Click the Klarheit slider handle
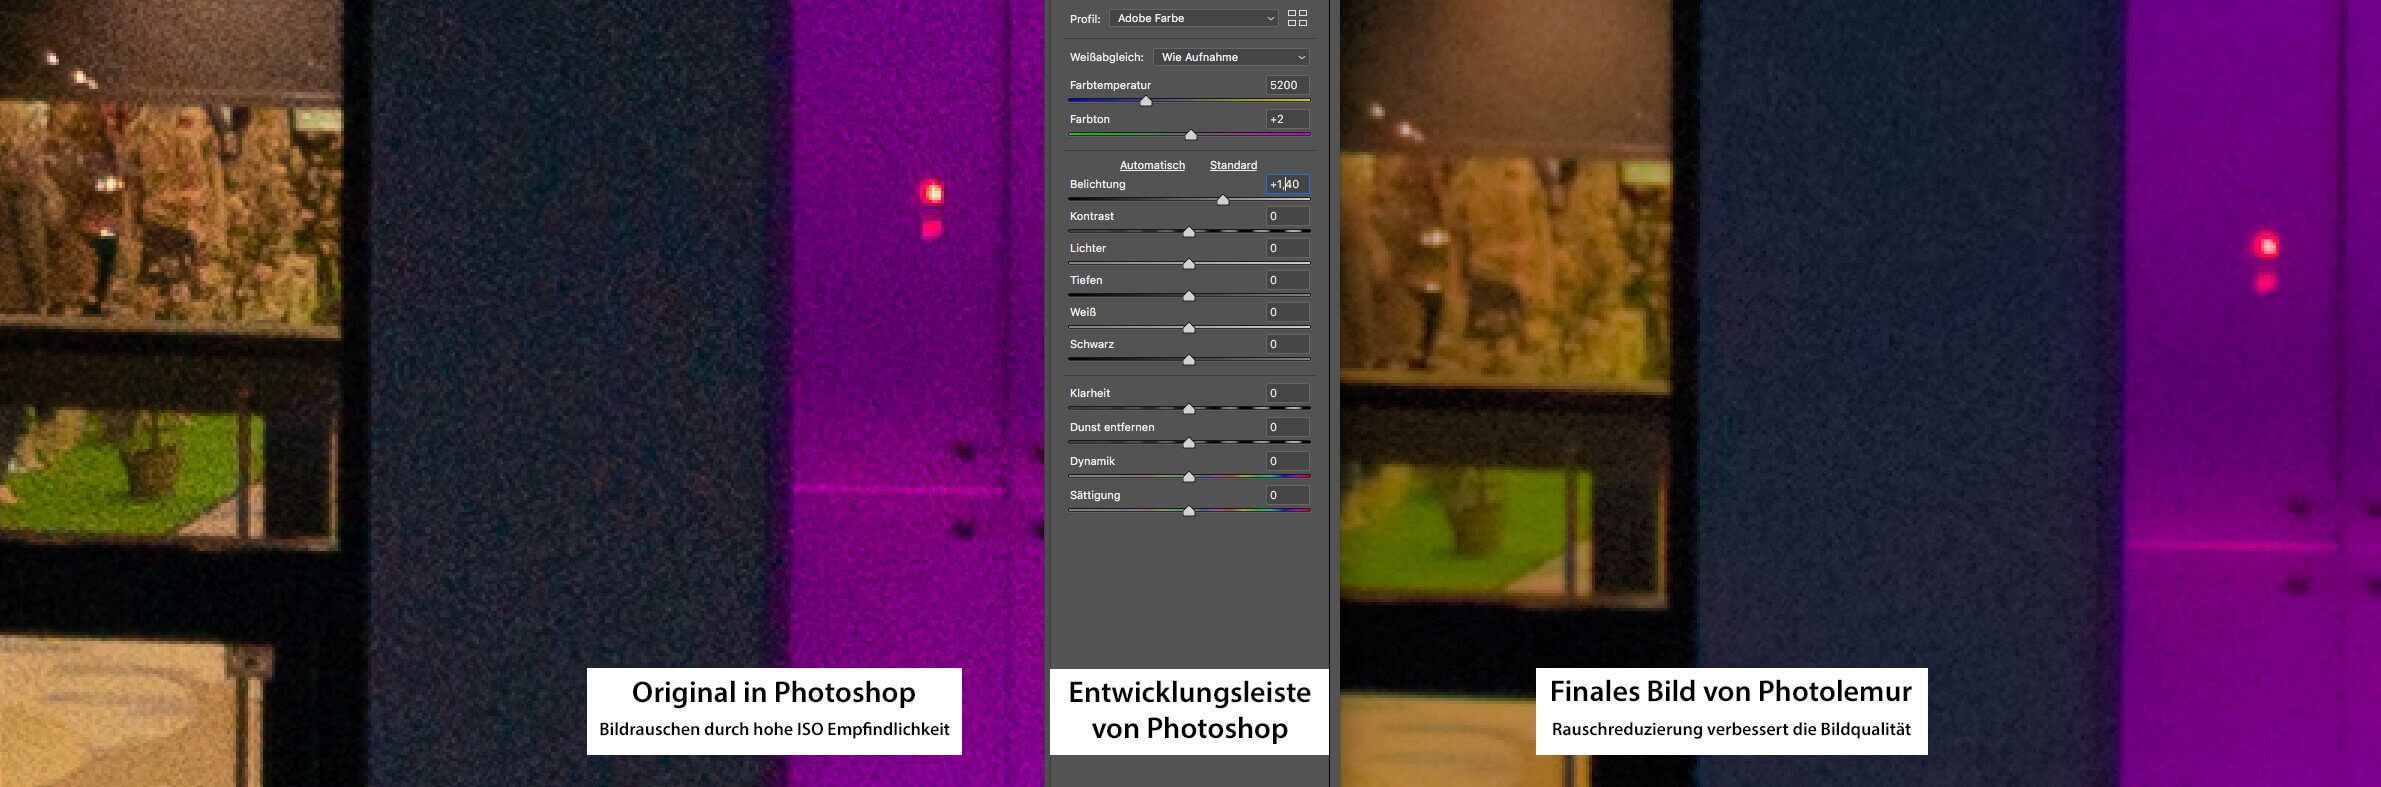This screenshot has height=787, width=2381. pyautogui.click(x=1189, y=409)
